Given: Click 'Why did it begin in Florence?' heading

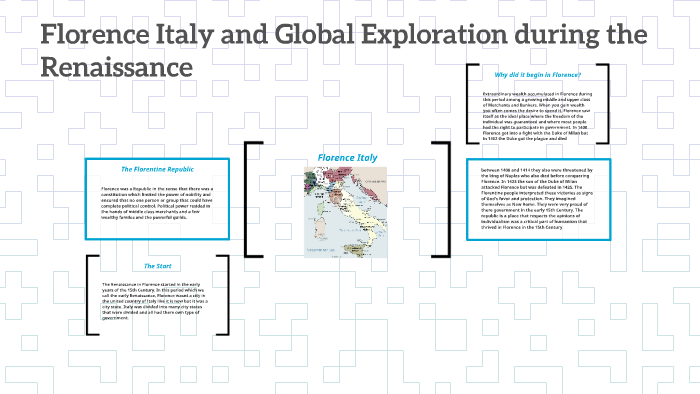Looking at the screenshot, I should [538, 75].
